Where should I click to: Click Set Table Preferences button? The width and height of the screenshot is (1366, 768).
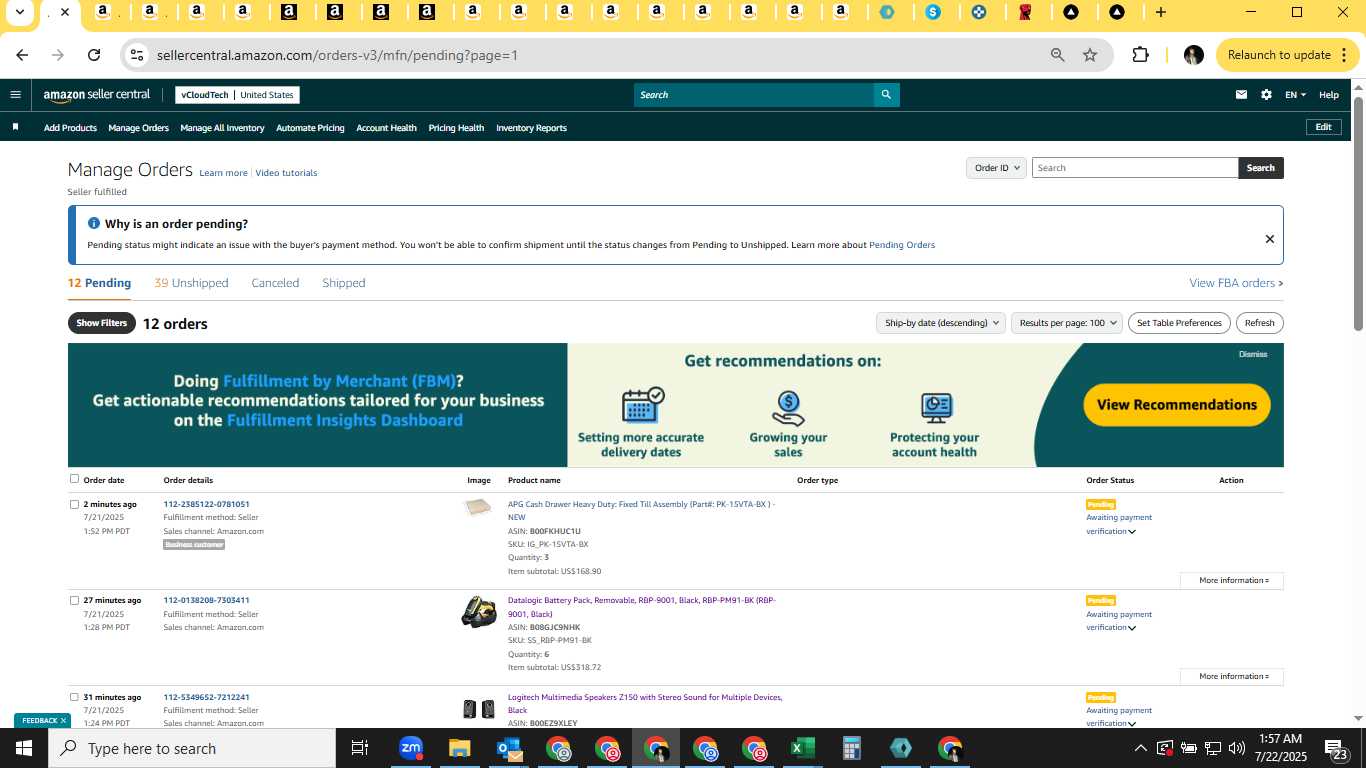coord(1179,323)
